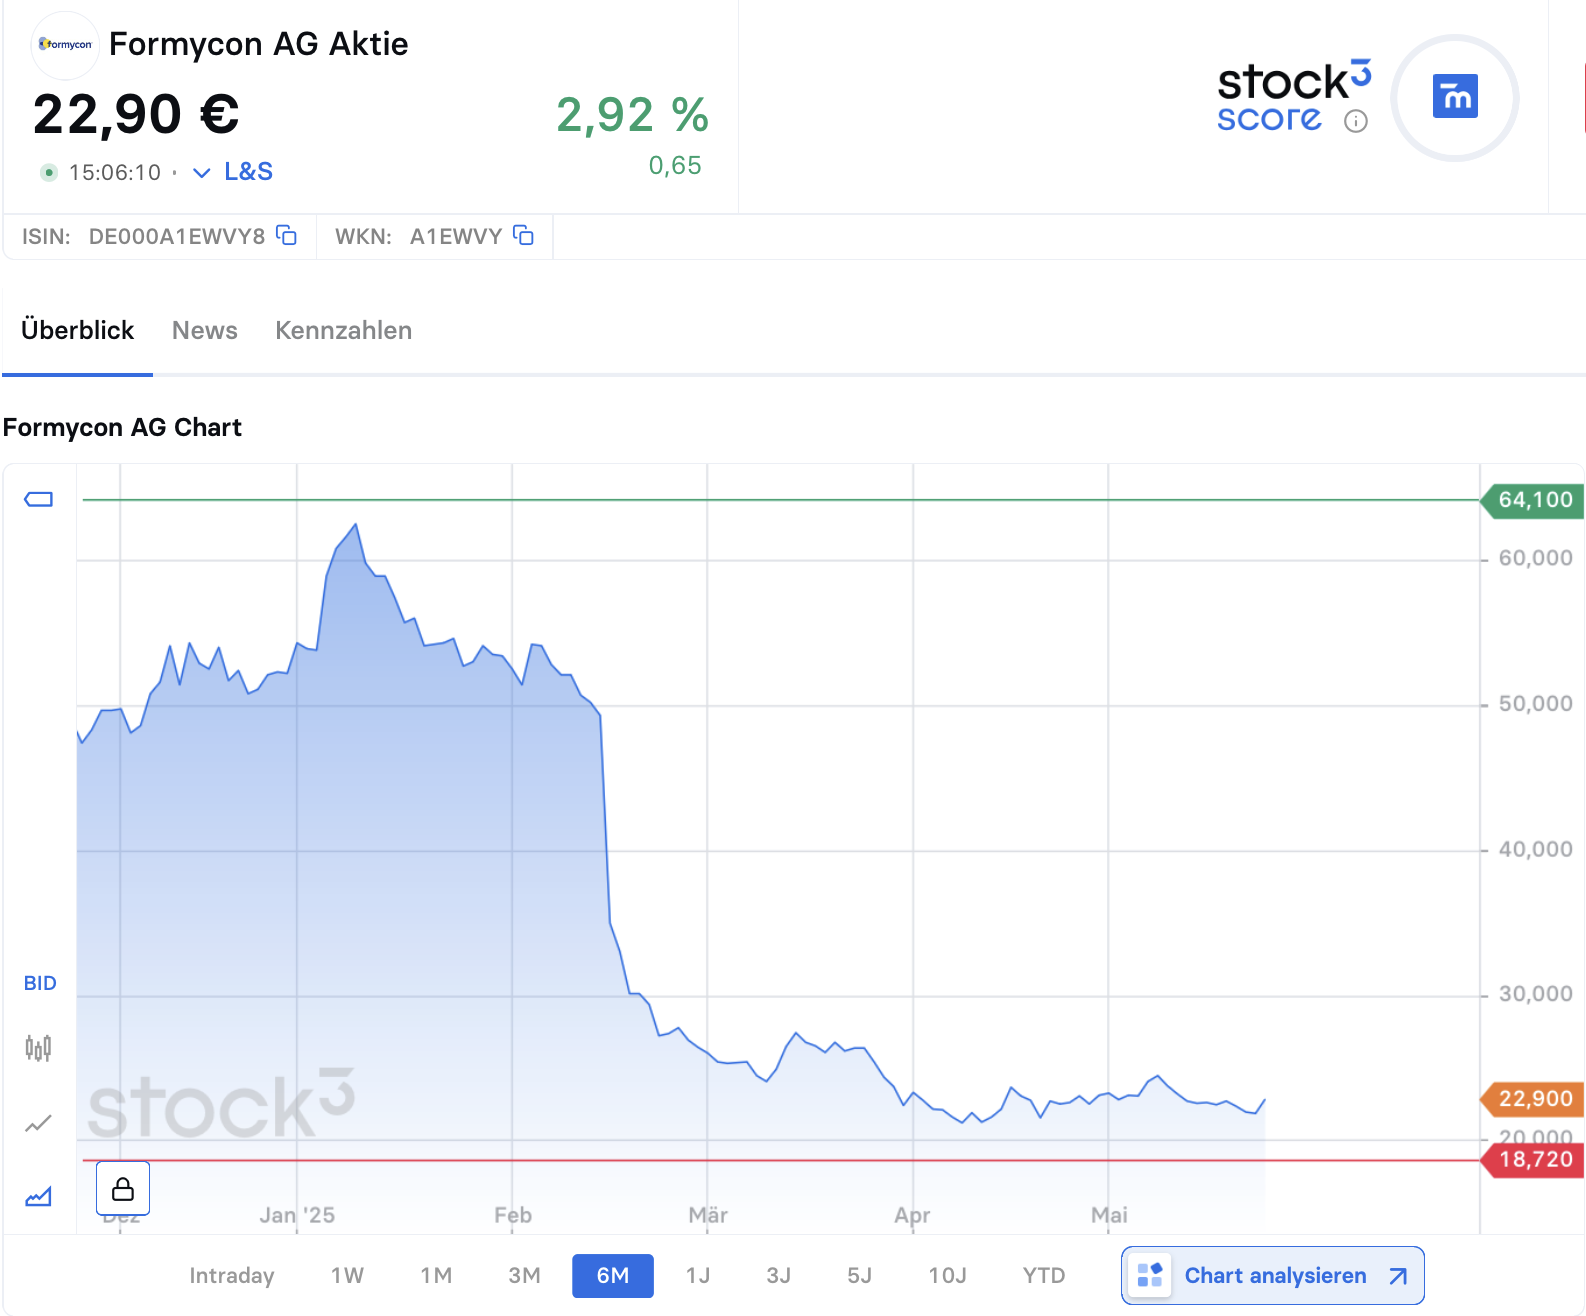Select the price label tool icon
Viewport: 1586px width, 1316px height.
39,499
